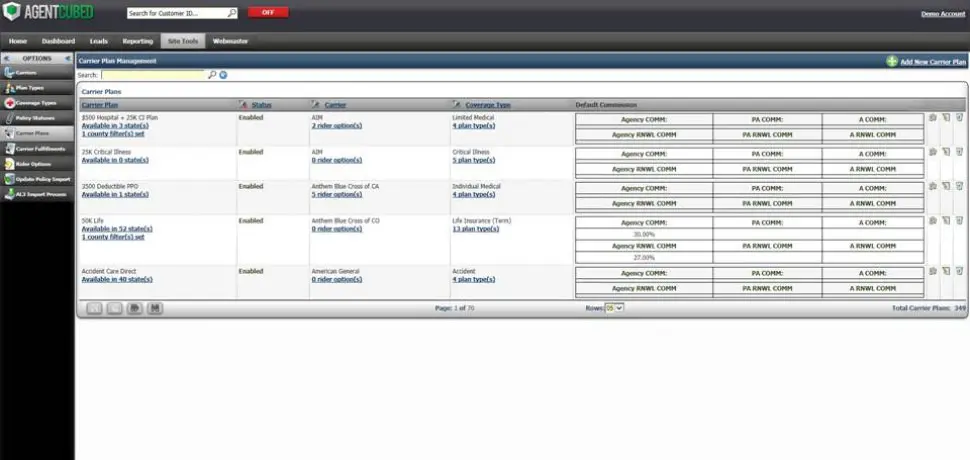The height and width of the screenshot is (460, 970).
Task: Delete the 25K Critical Illness plan via trash icon
Action: click(959, 151)
